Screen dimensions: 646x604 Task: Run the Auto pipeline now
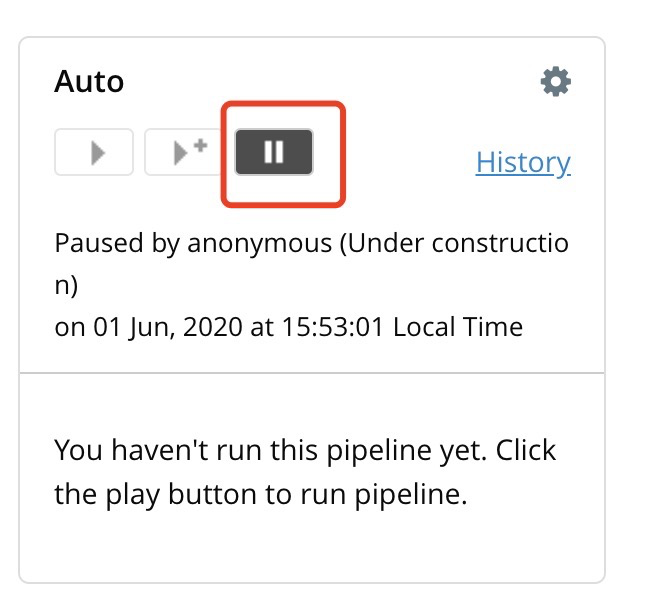point(95,152)
